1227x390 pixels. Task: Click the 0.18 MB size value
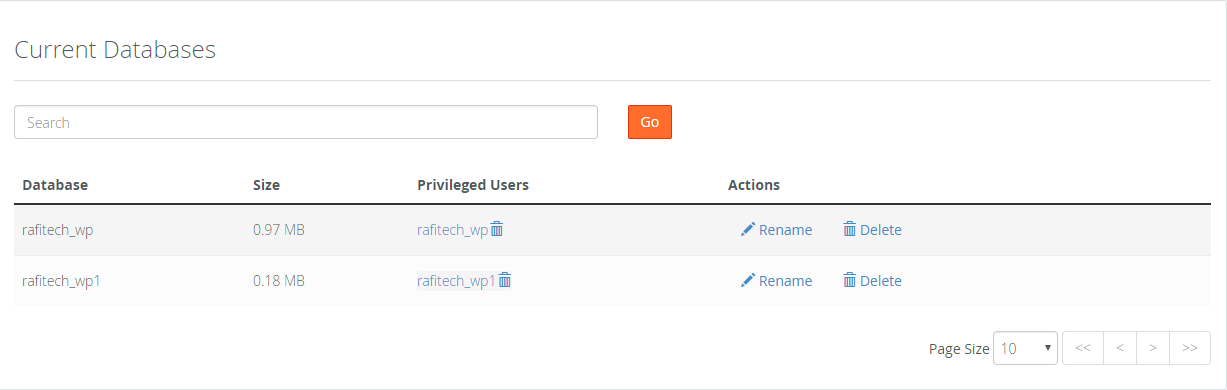pos(279,280)
